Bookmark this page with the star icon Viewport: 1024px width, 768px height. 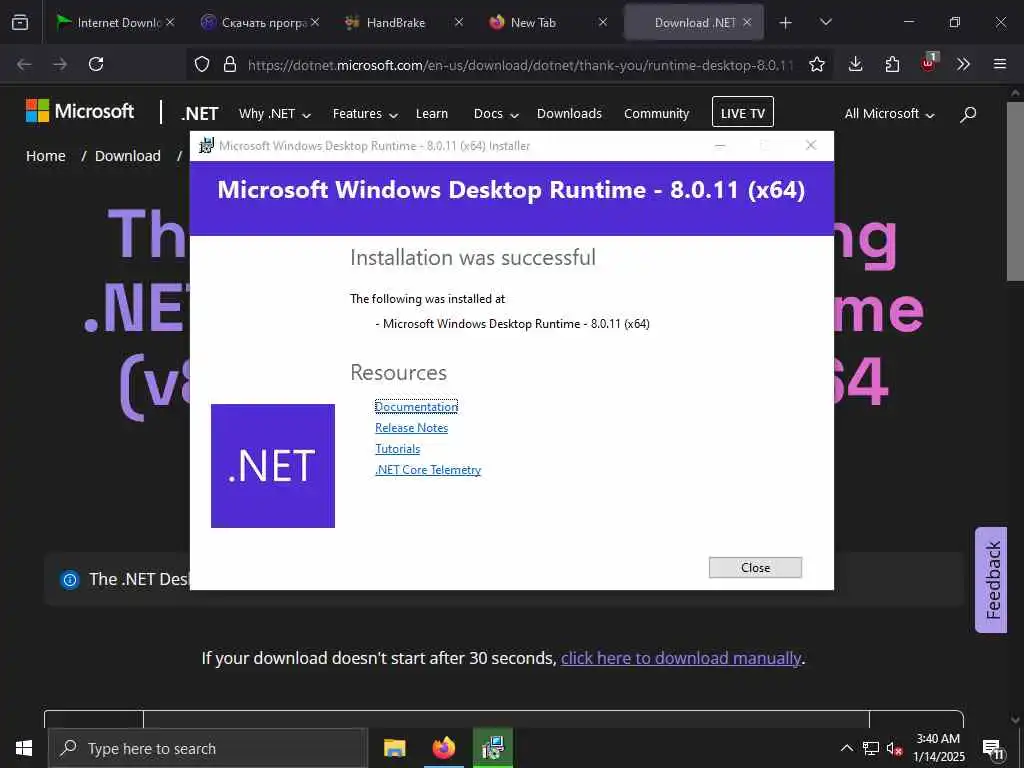pyautogui.click(x=816, y=64)
